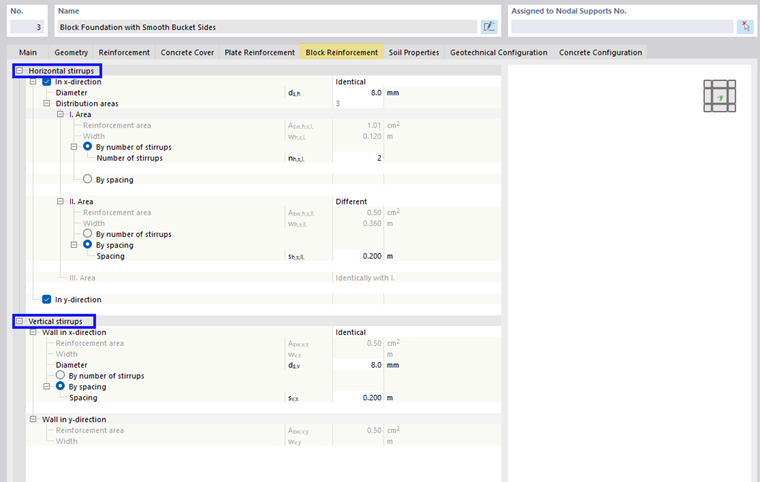Switch to Geotechnical Configuration tab

click(x=499, y=52)
